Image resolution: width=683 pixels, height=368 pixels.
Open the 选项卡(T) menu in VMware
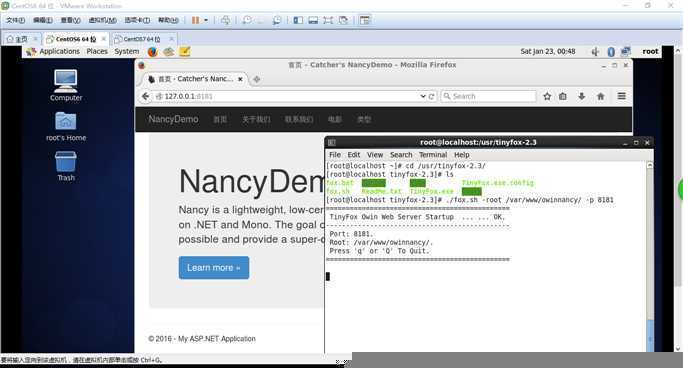[x=137, y=20]
